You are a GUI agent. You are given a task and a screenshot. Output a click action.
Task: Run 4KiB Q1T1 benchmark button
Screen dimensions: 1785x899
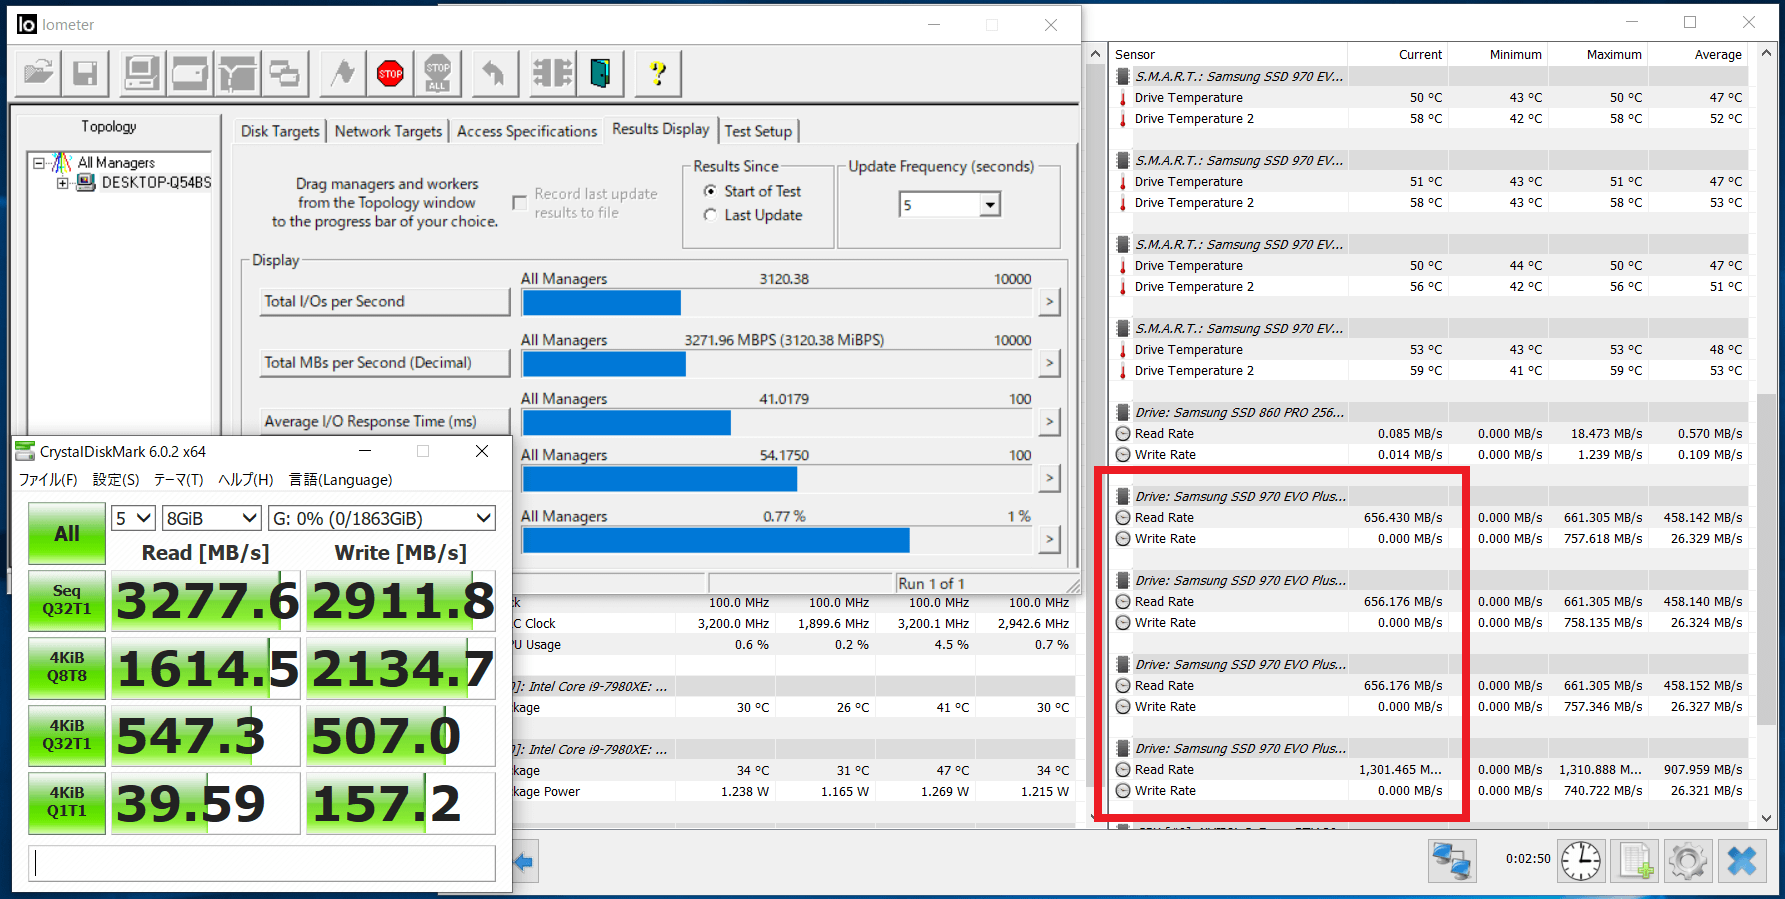[x=67, y=802]
